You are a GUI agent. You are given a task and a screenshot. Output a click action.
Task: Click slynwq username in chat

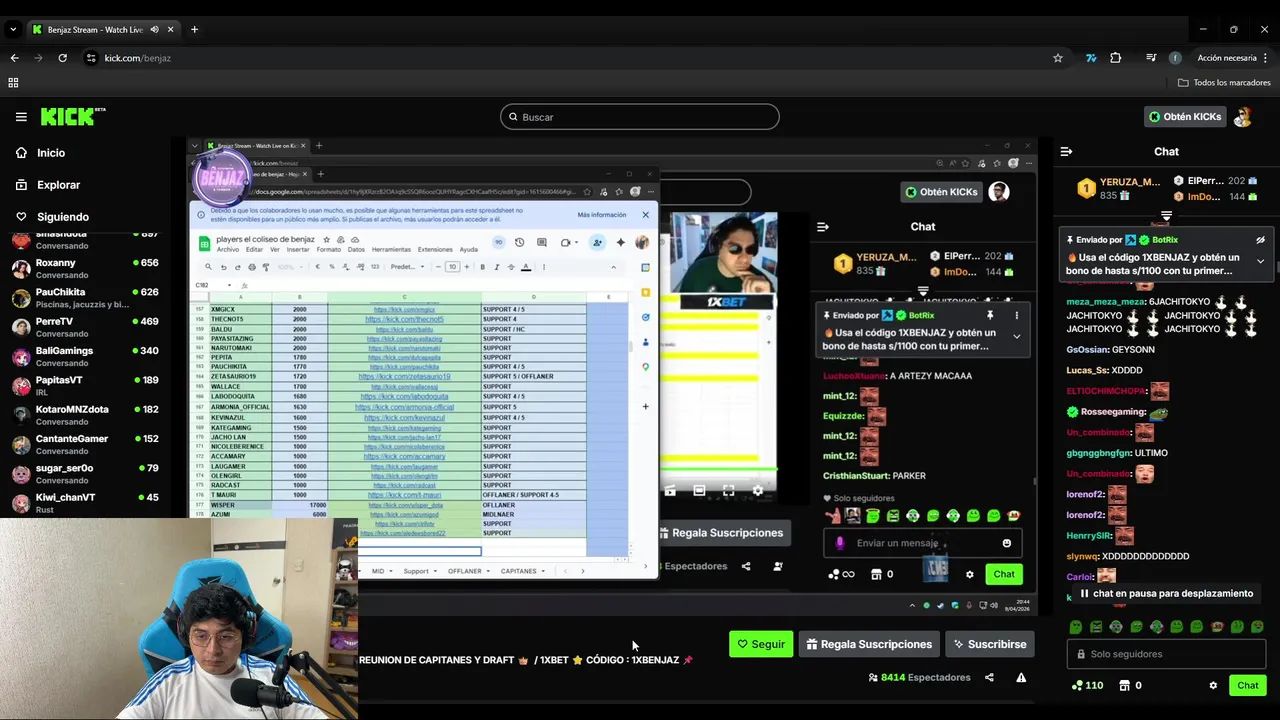[x=1082, y=556]
